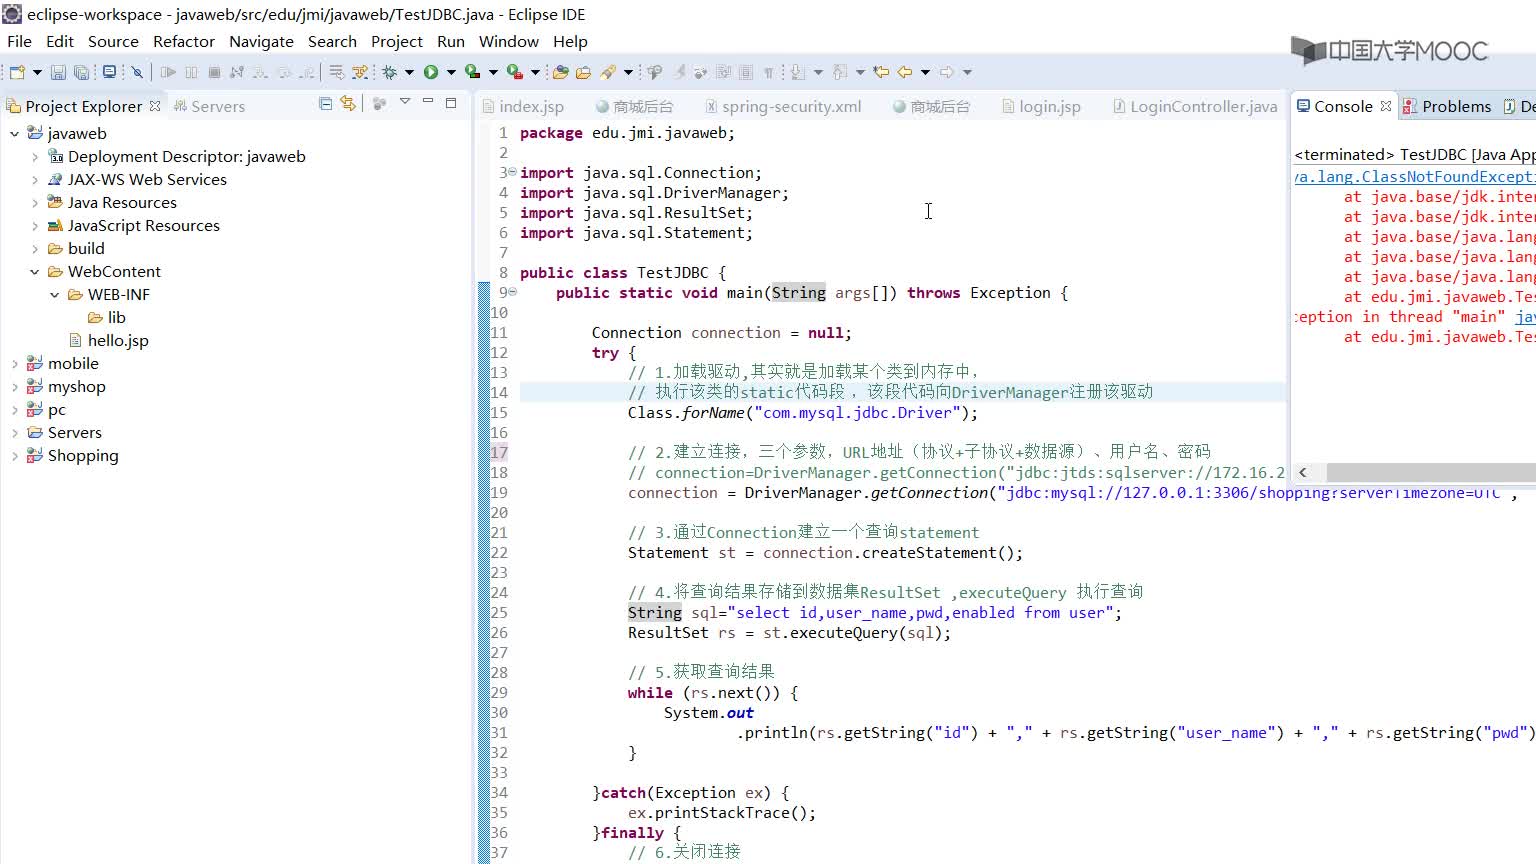Open the Run configurations dropdown arrow
The image size is (1536, 864).
451,72
